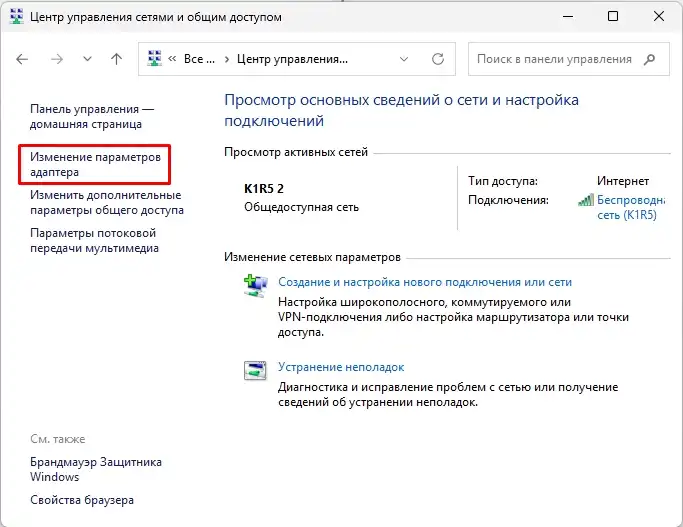This screenshot has width=683, height=527.
Task: Refresh the Control Panel view
Action: coord(438,59)
